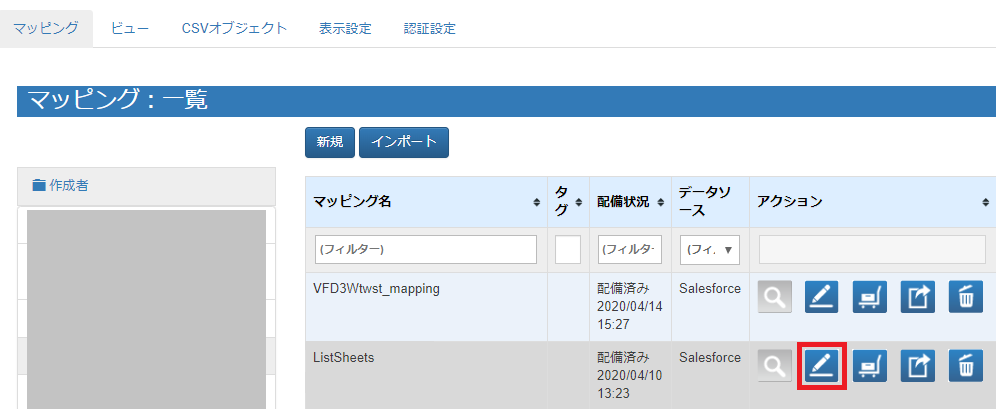Viewport: 996px width, 409px height.
Task: Click export icon for VFD3Wtwst_mapping row
Action: [x=917, y=297]
